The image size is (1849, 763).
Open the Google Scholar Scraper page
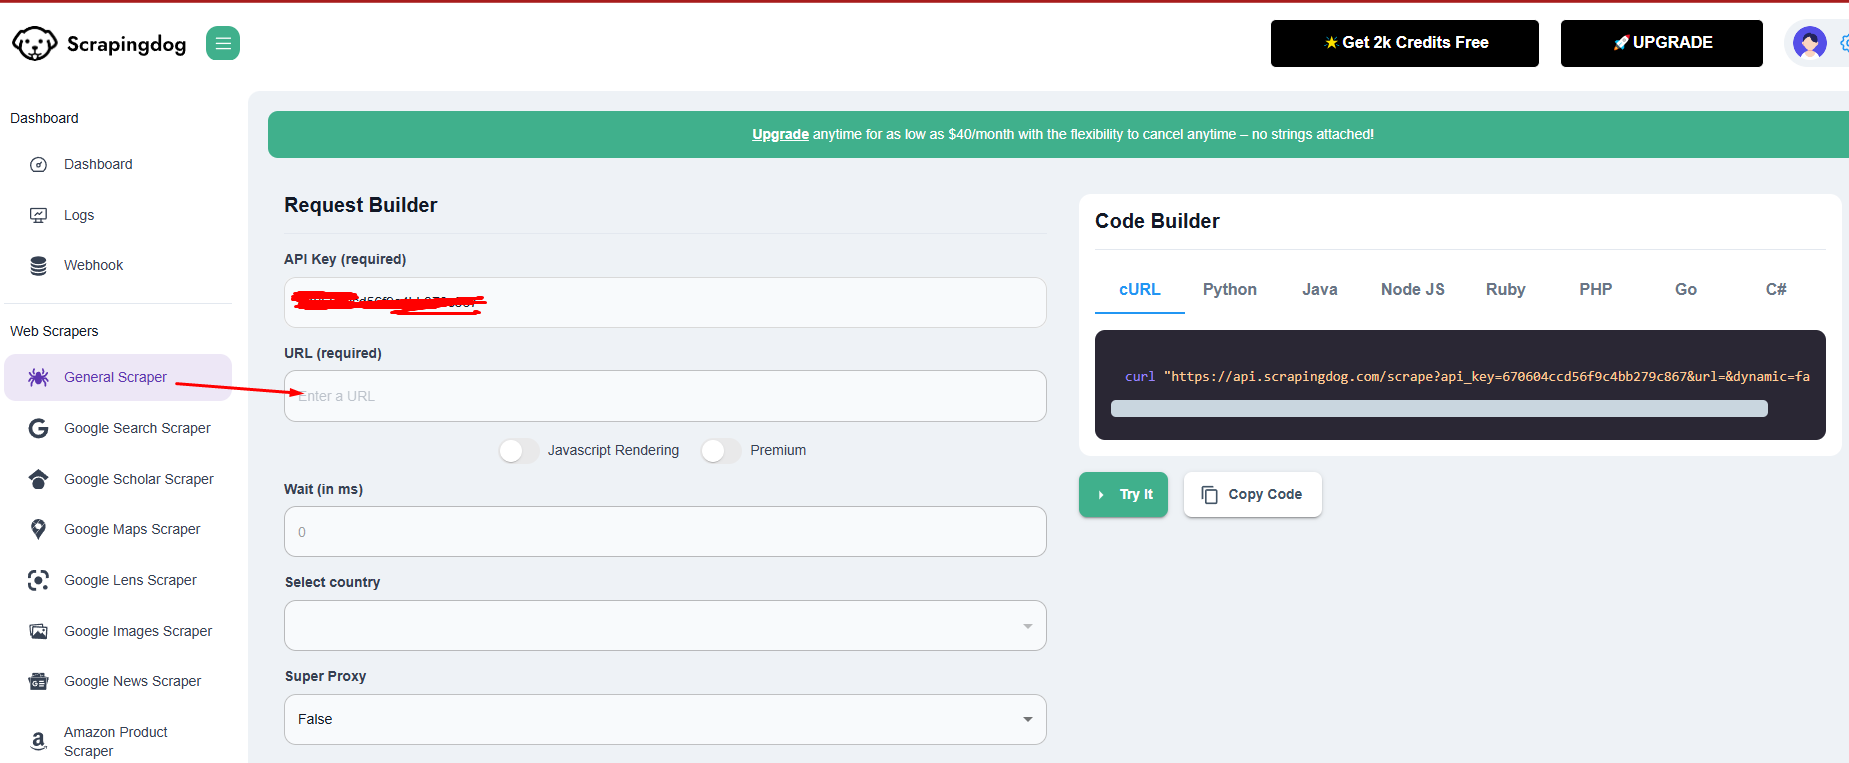[x=118, y=479]
